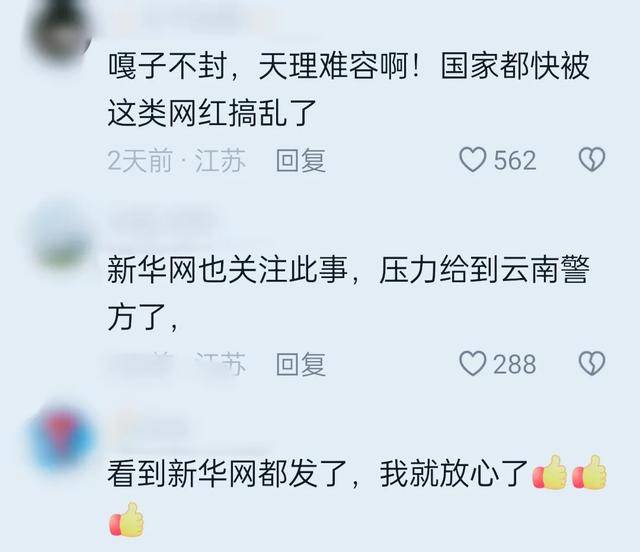The height and width of the screenshot is (552, 640).
Task: Open blurred username above 嘎子不封 comment
Action: tap(192, 18)
